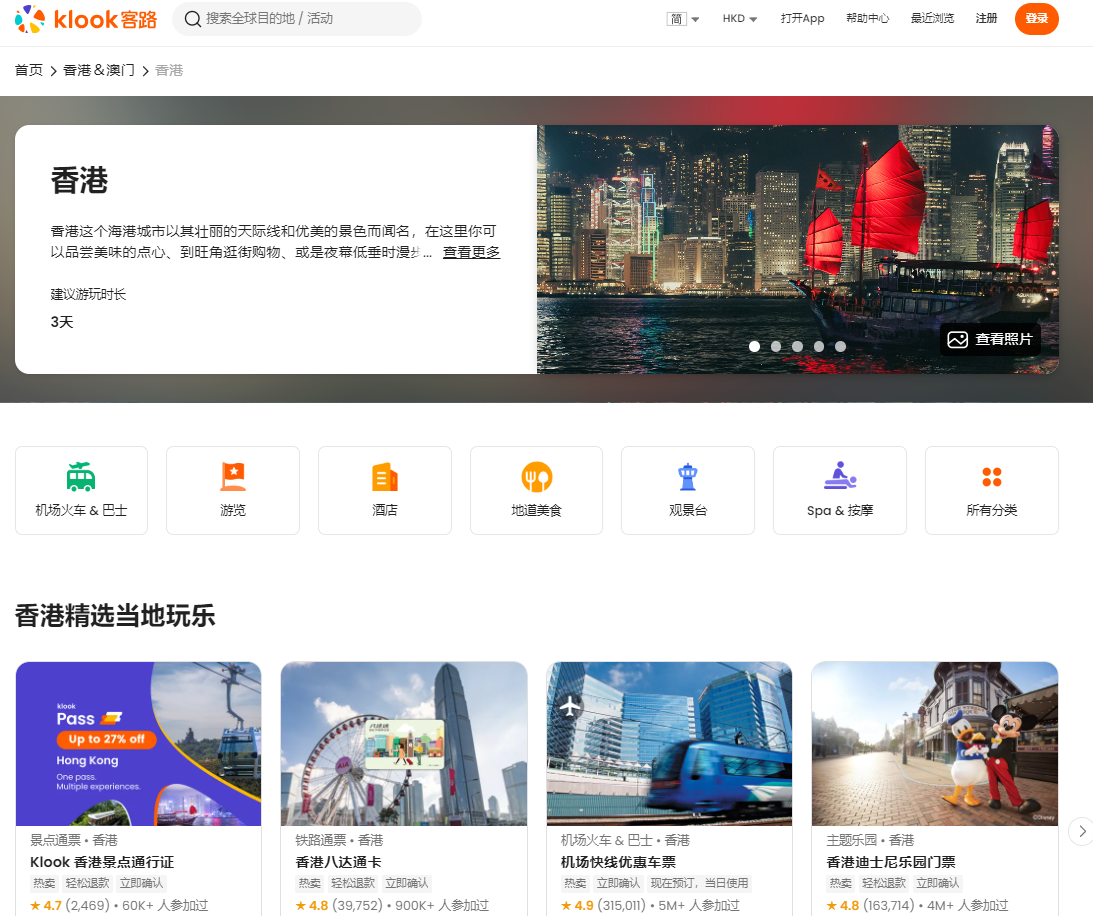The height and width of the screenshot is (916, 1093).
Task: Click the orange 登录 button
Action: click(x=1037, y=19)
